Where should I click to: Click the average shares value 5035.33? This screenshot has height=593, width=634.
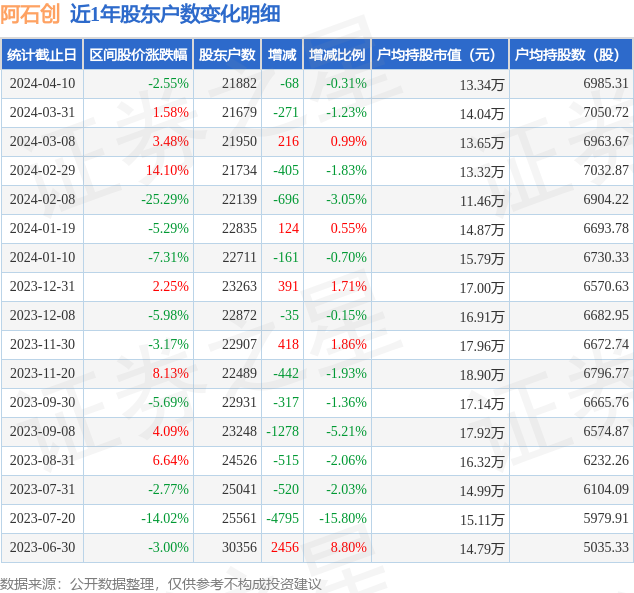[606, 547]
